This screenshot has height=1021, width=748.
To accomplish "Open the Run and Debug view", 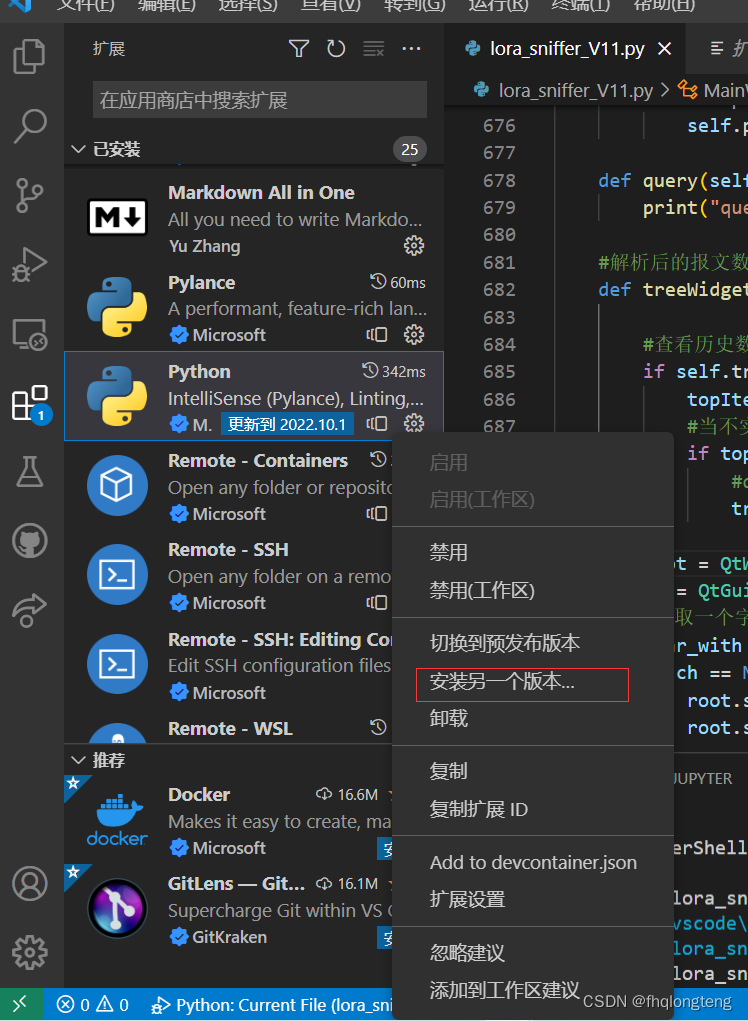I will pos(29,264).
